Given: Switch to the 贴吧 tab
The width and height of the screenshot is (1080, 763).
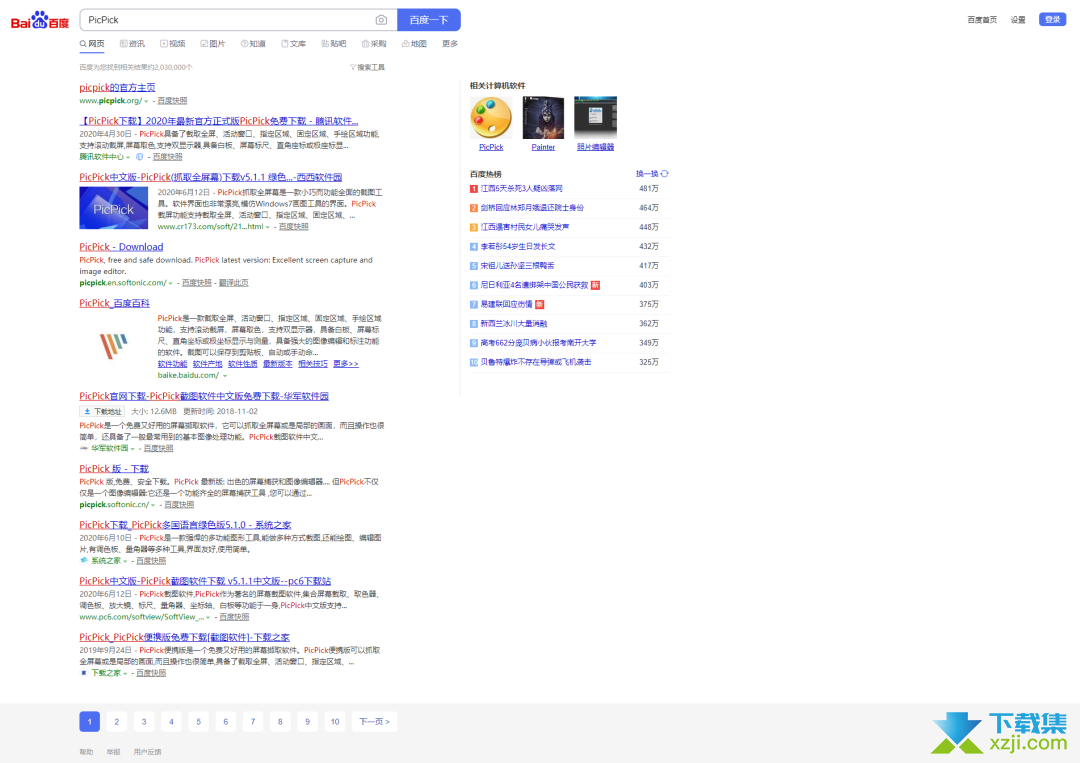Looking at the screenshot, I should (333, 43).
